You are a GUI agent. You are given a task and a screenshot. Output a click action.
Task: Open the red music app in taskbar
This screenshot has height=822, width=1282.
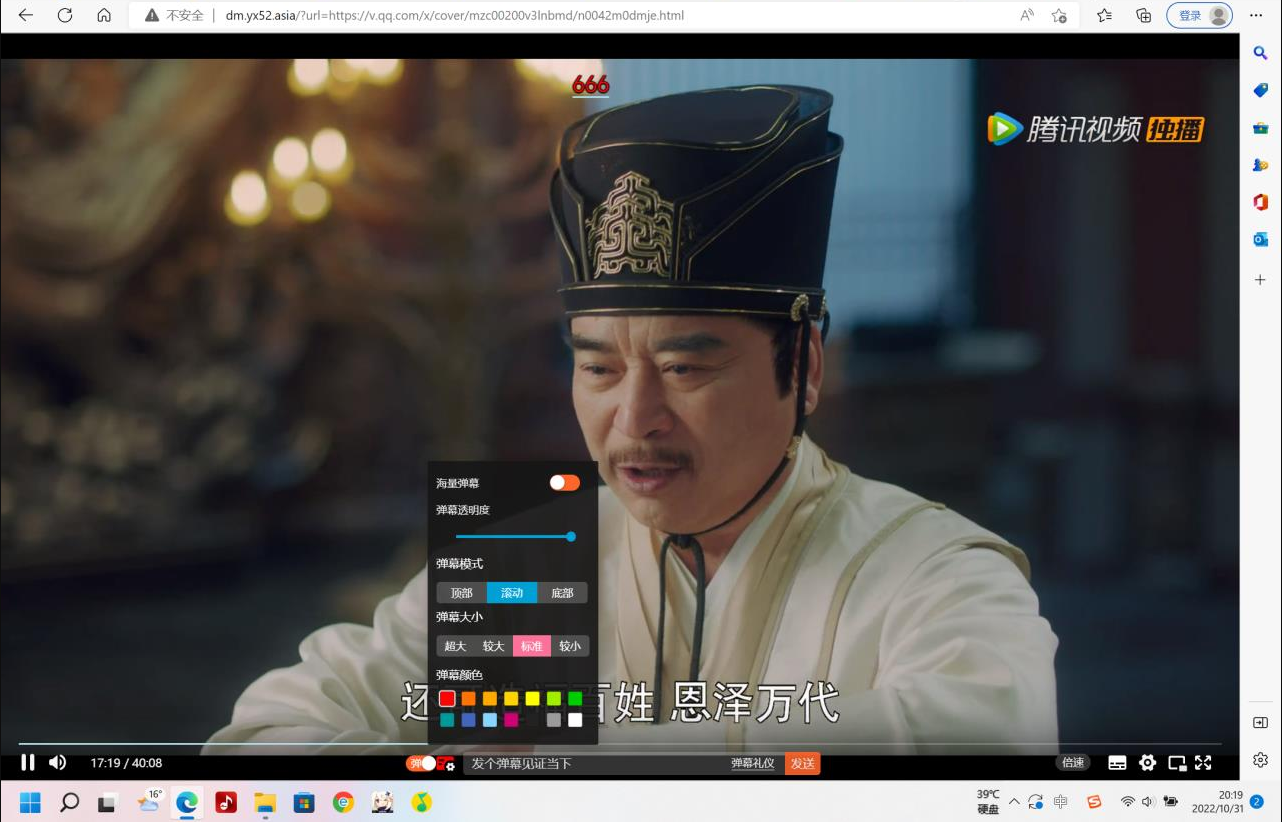click(x=226, y=802)
